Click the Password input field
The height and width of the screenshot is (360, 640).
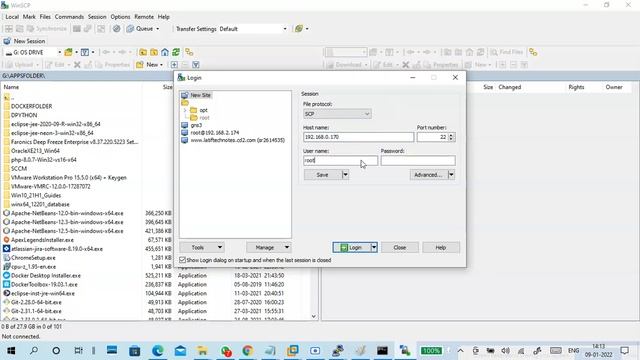(x=418, y=160)
